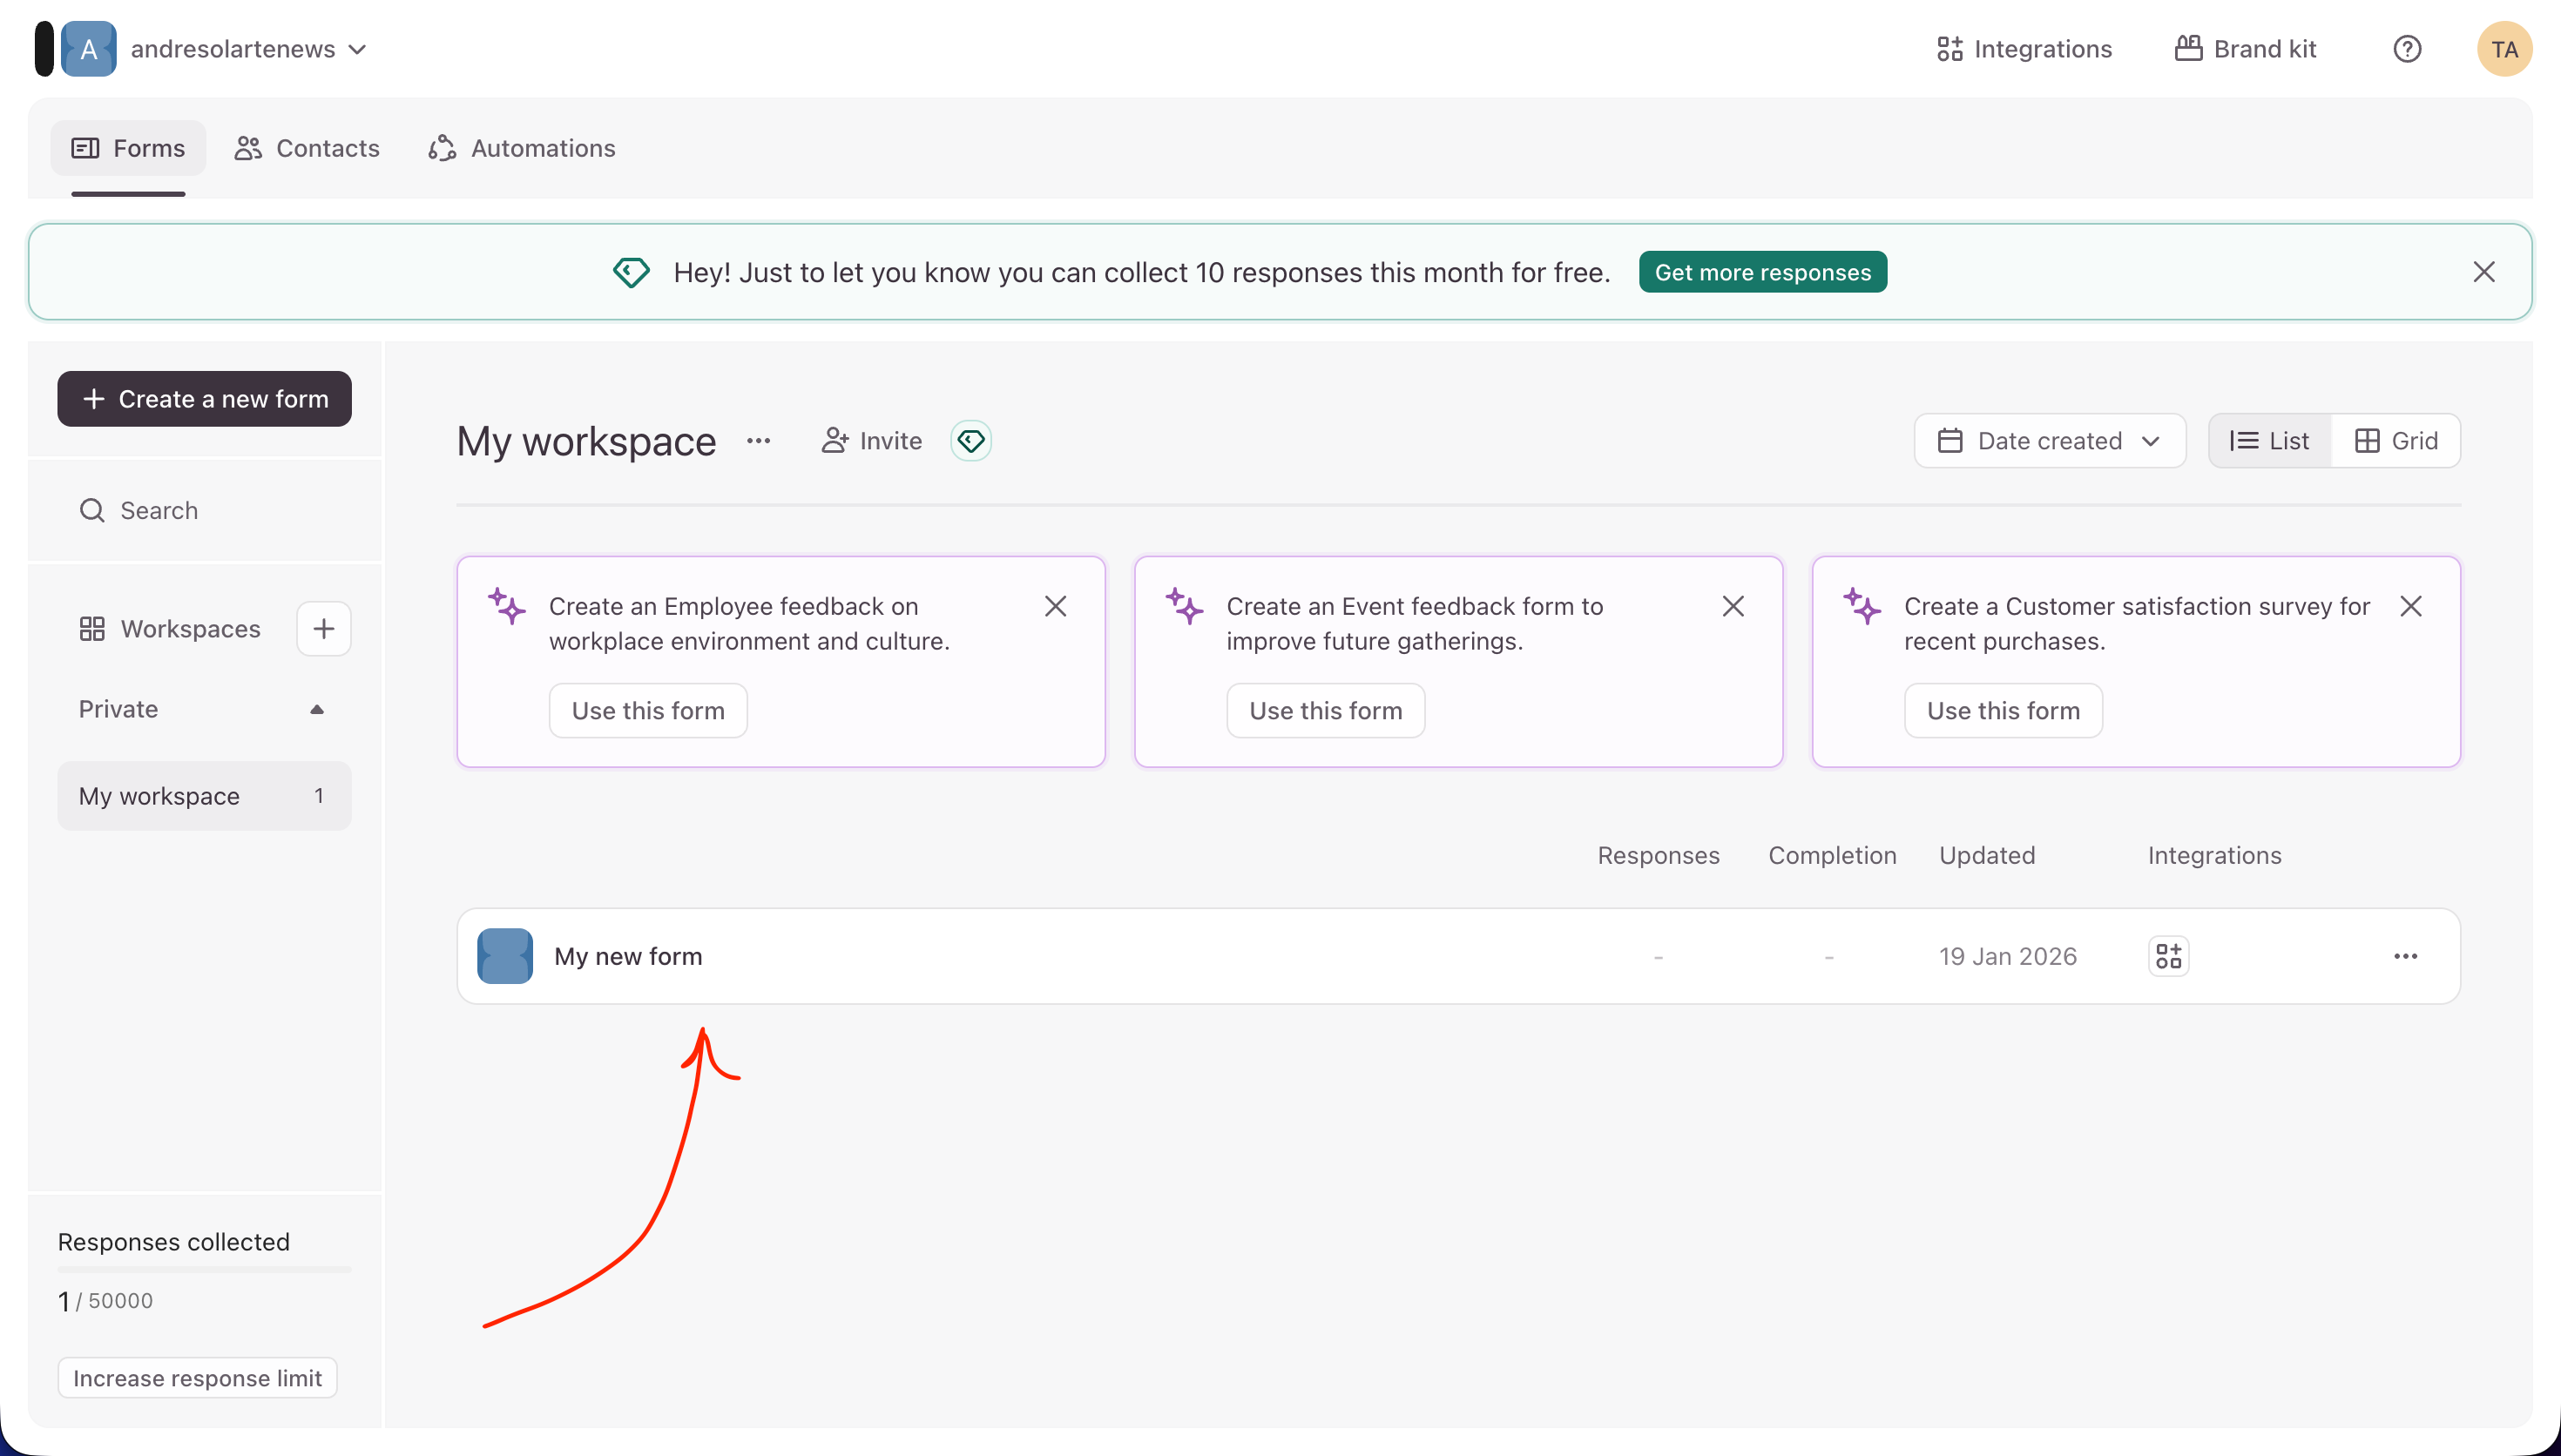Click the diamond upgrade icon near Invite
The image size is (2561, 1456).
(970, 441)
